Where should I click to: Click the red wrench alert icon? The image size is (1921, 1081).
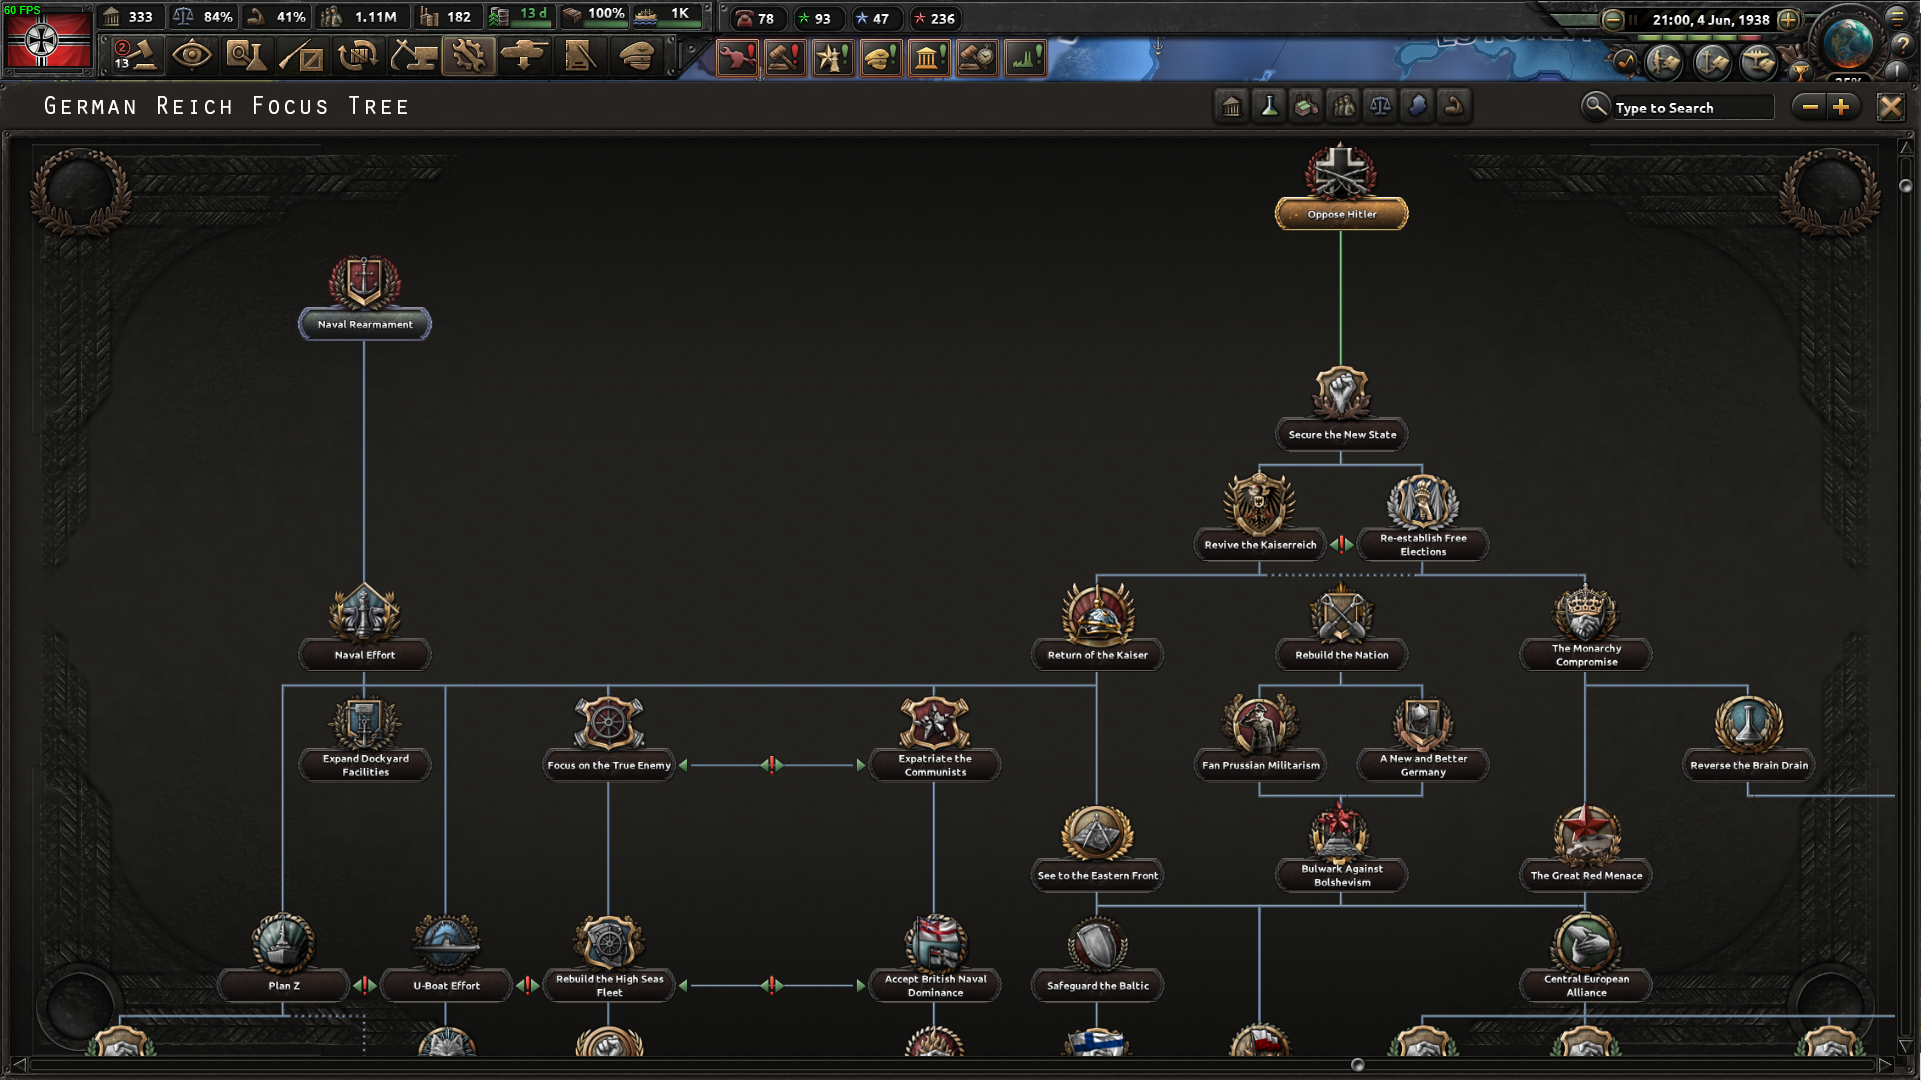coord(738,58)
